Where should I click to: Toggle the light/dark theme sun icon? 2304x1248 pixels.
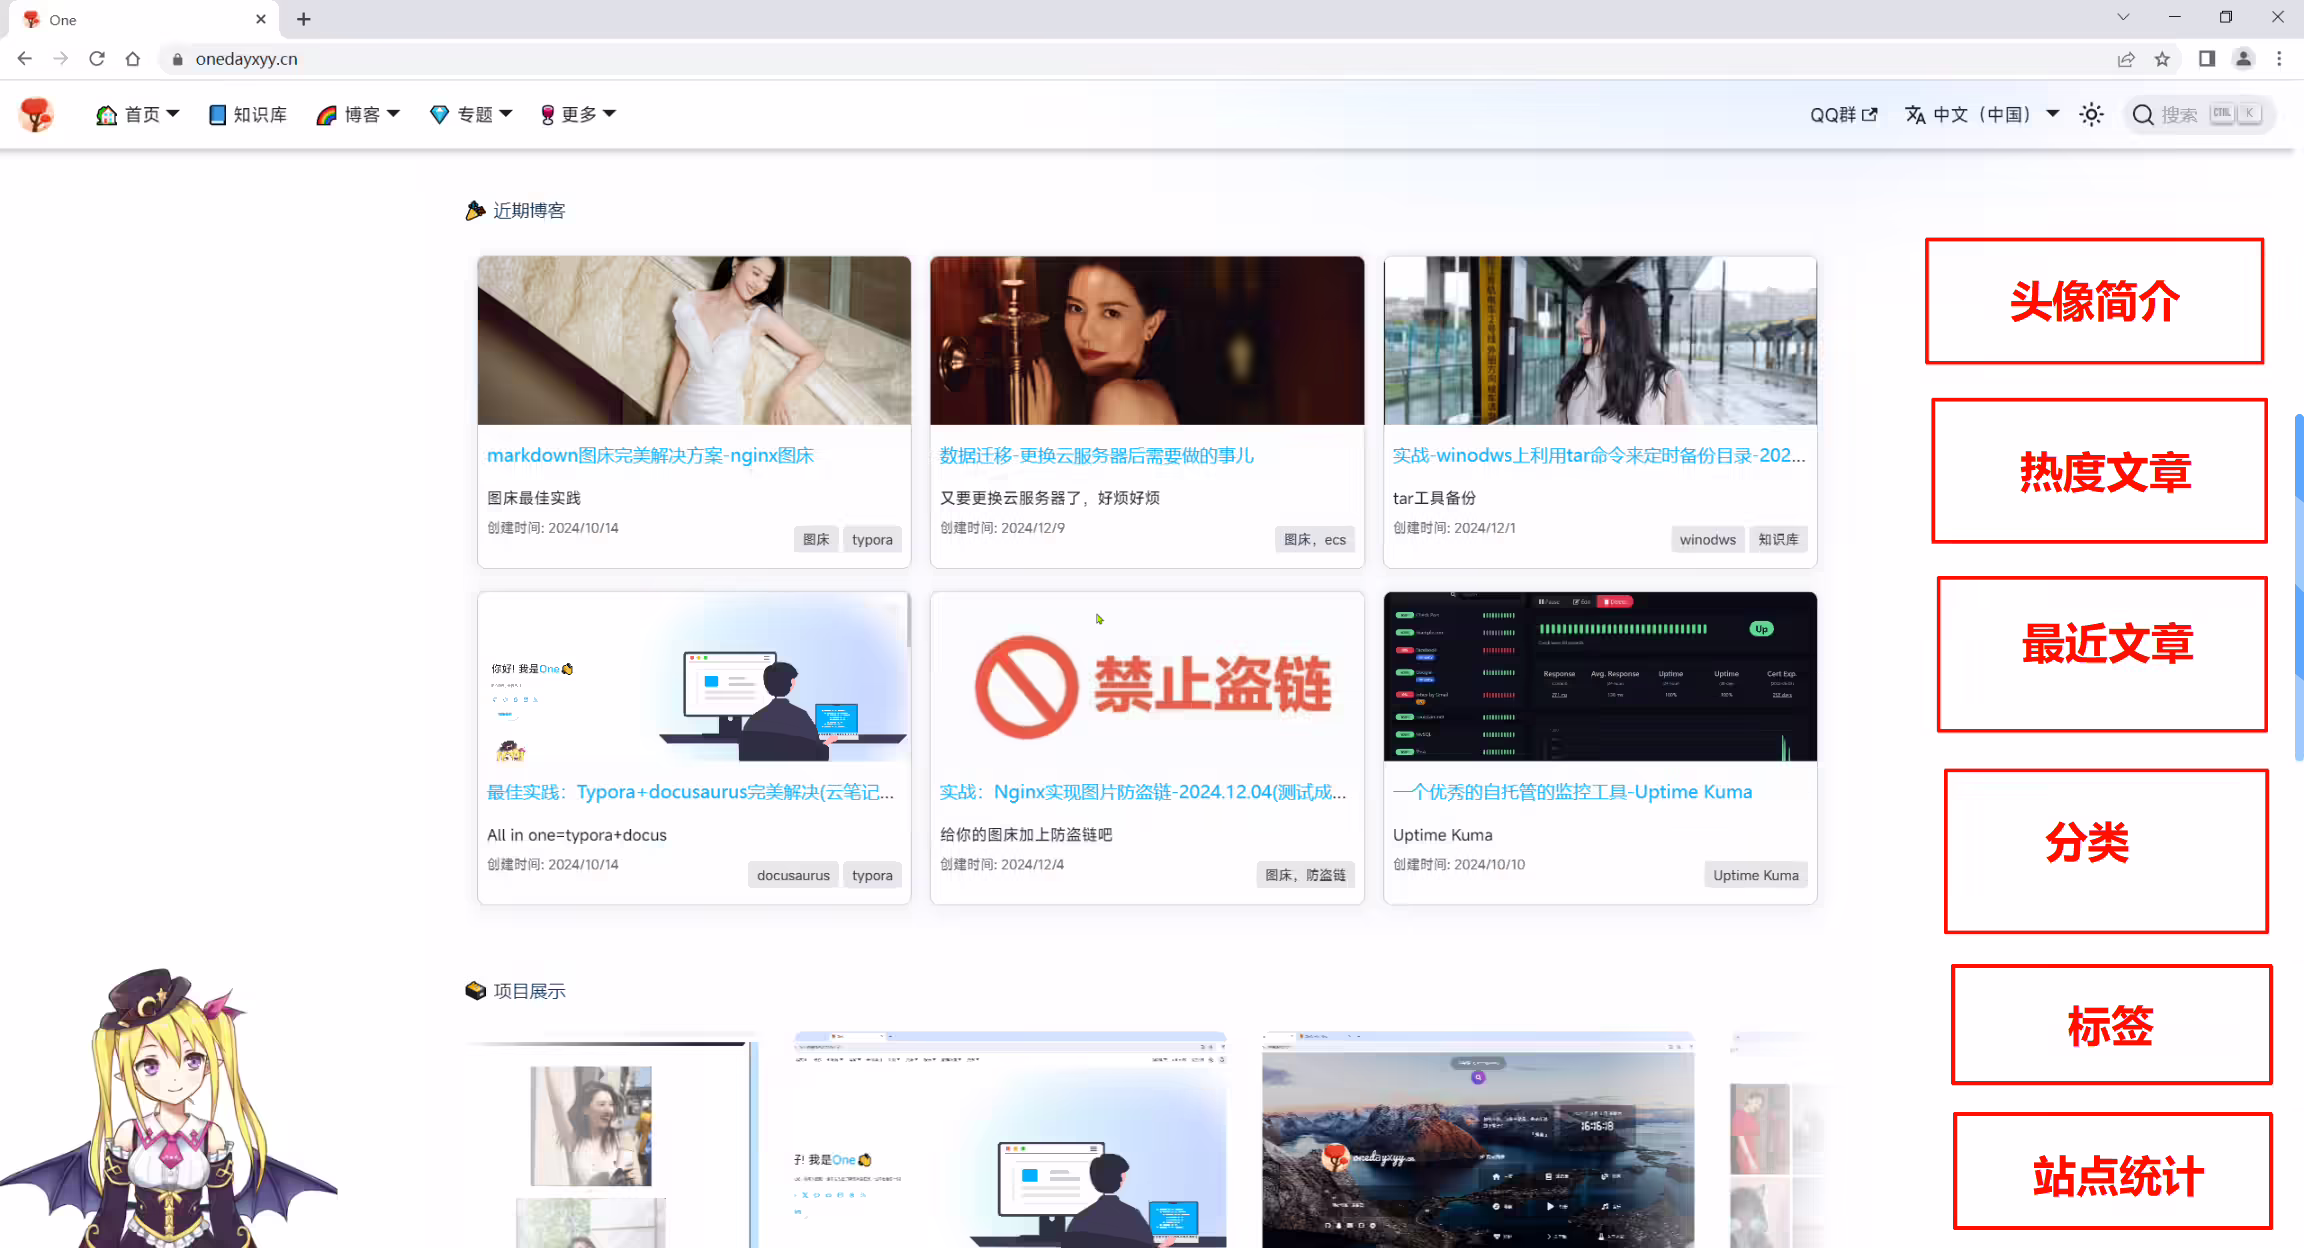(x=2091, y=115)
